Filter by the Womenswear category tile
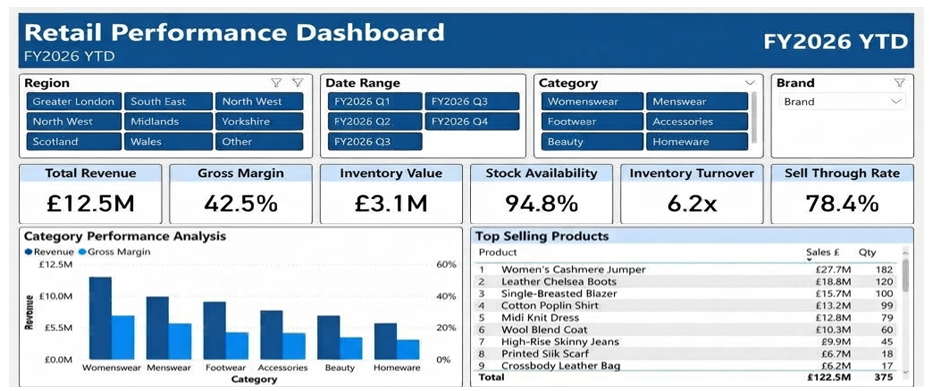The image size is (930, 391). coord(592,101)
